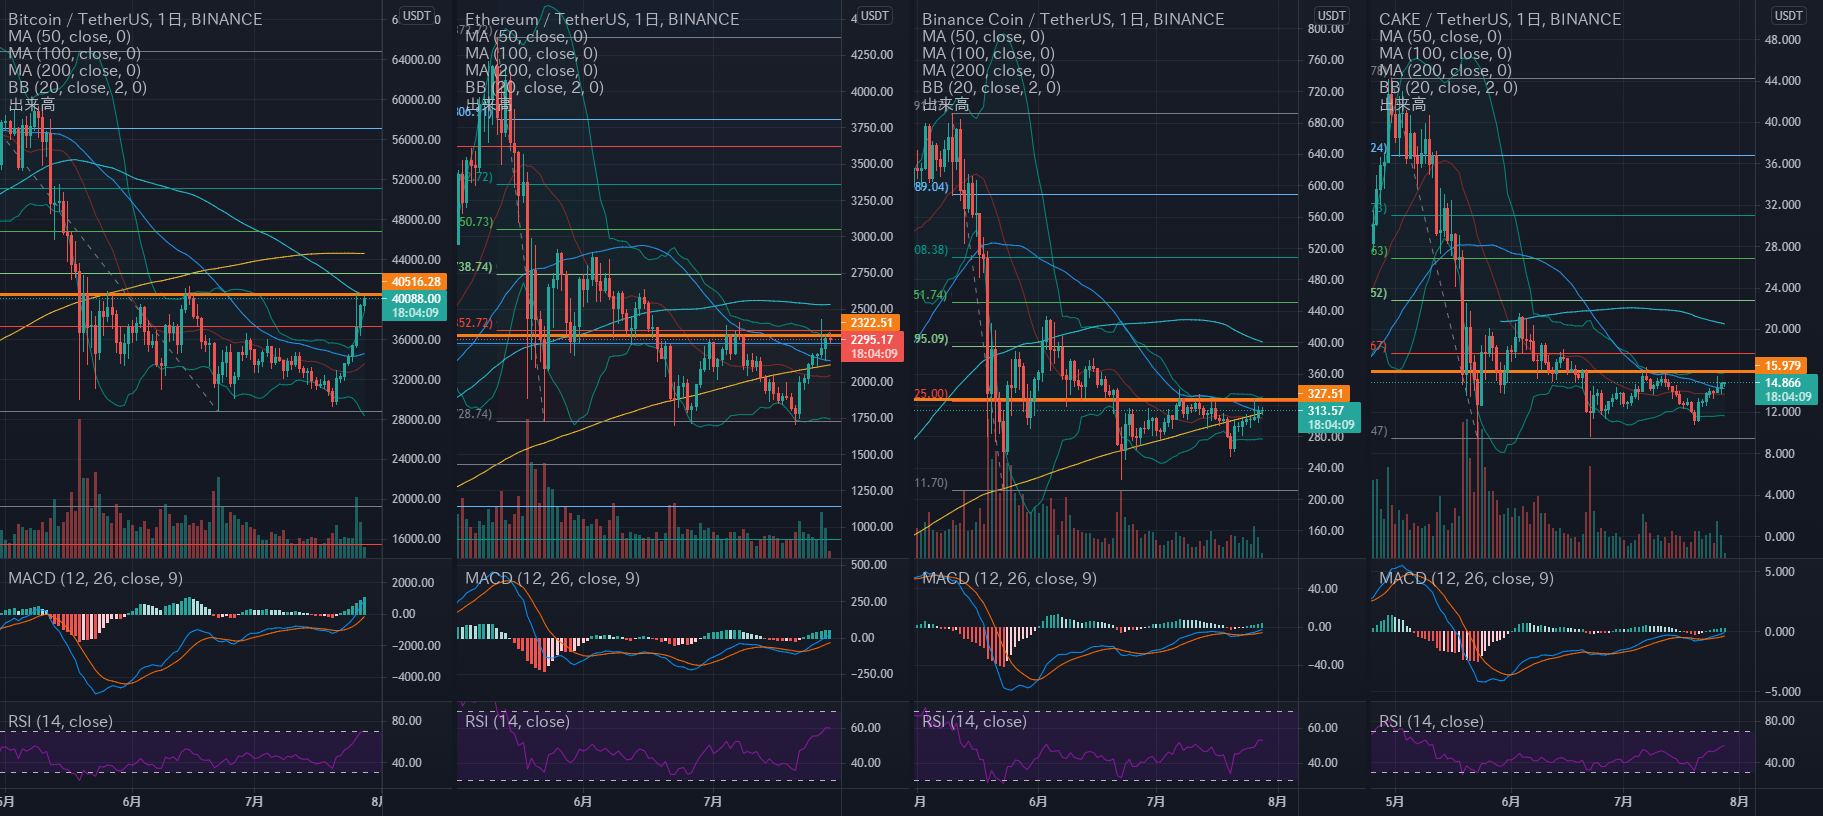Select MA (50, close, 0) on Binance Coin chart
Screen dimensions: 1823x816
point(983,36)
